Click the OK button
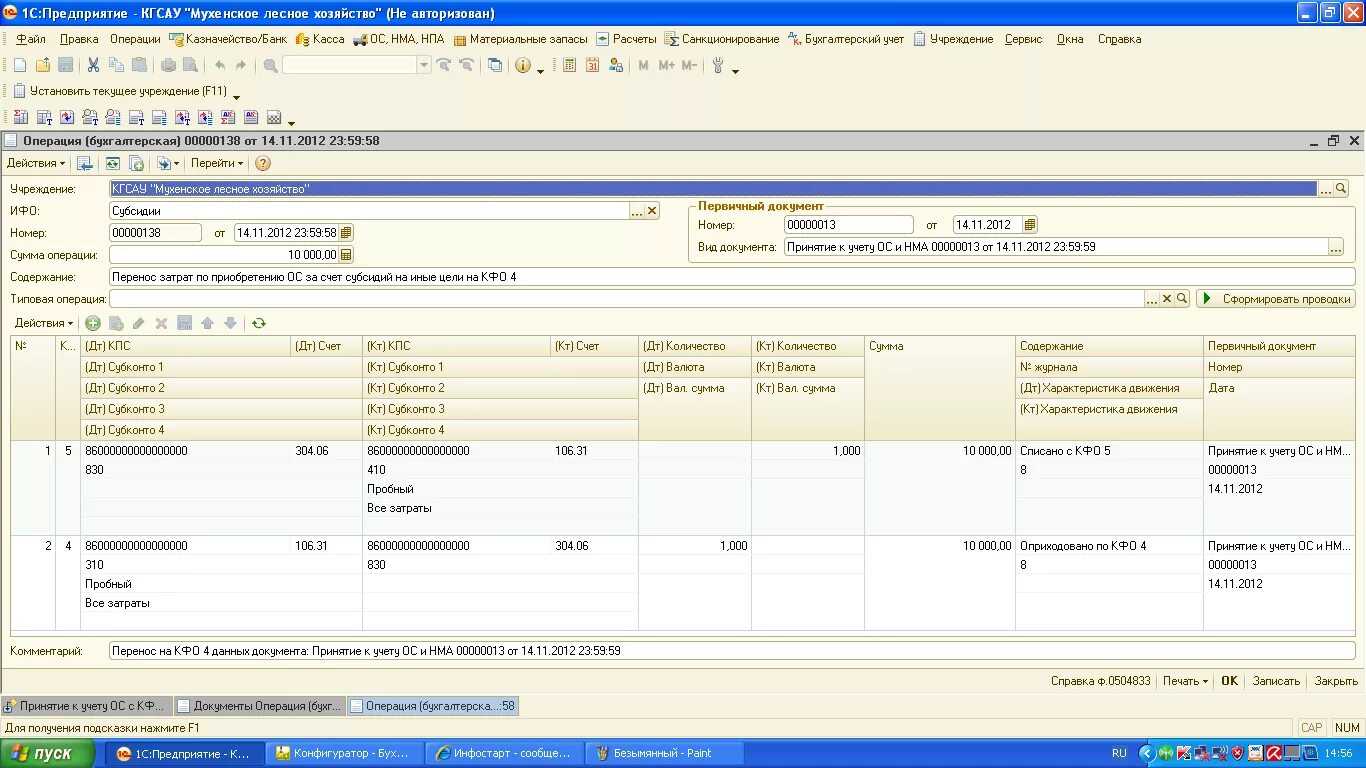 click(1229, 681)
